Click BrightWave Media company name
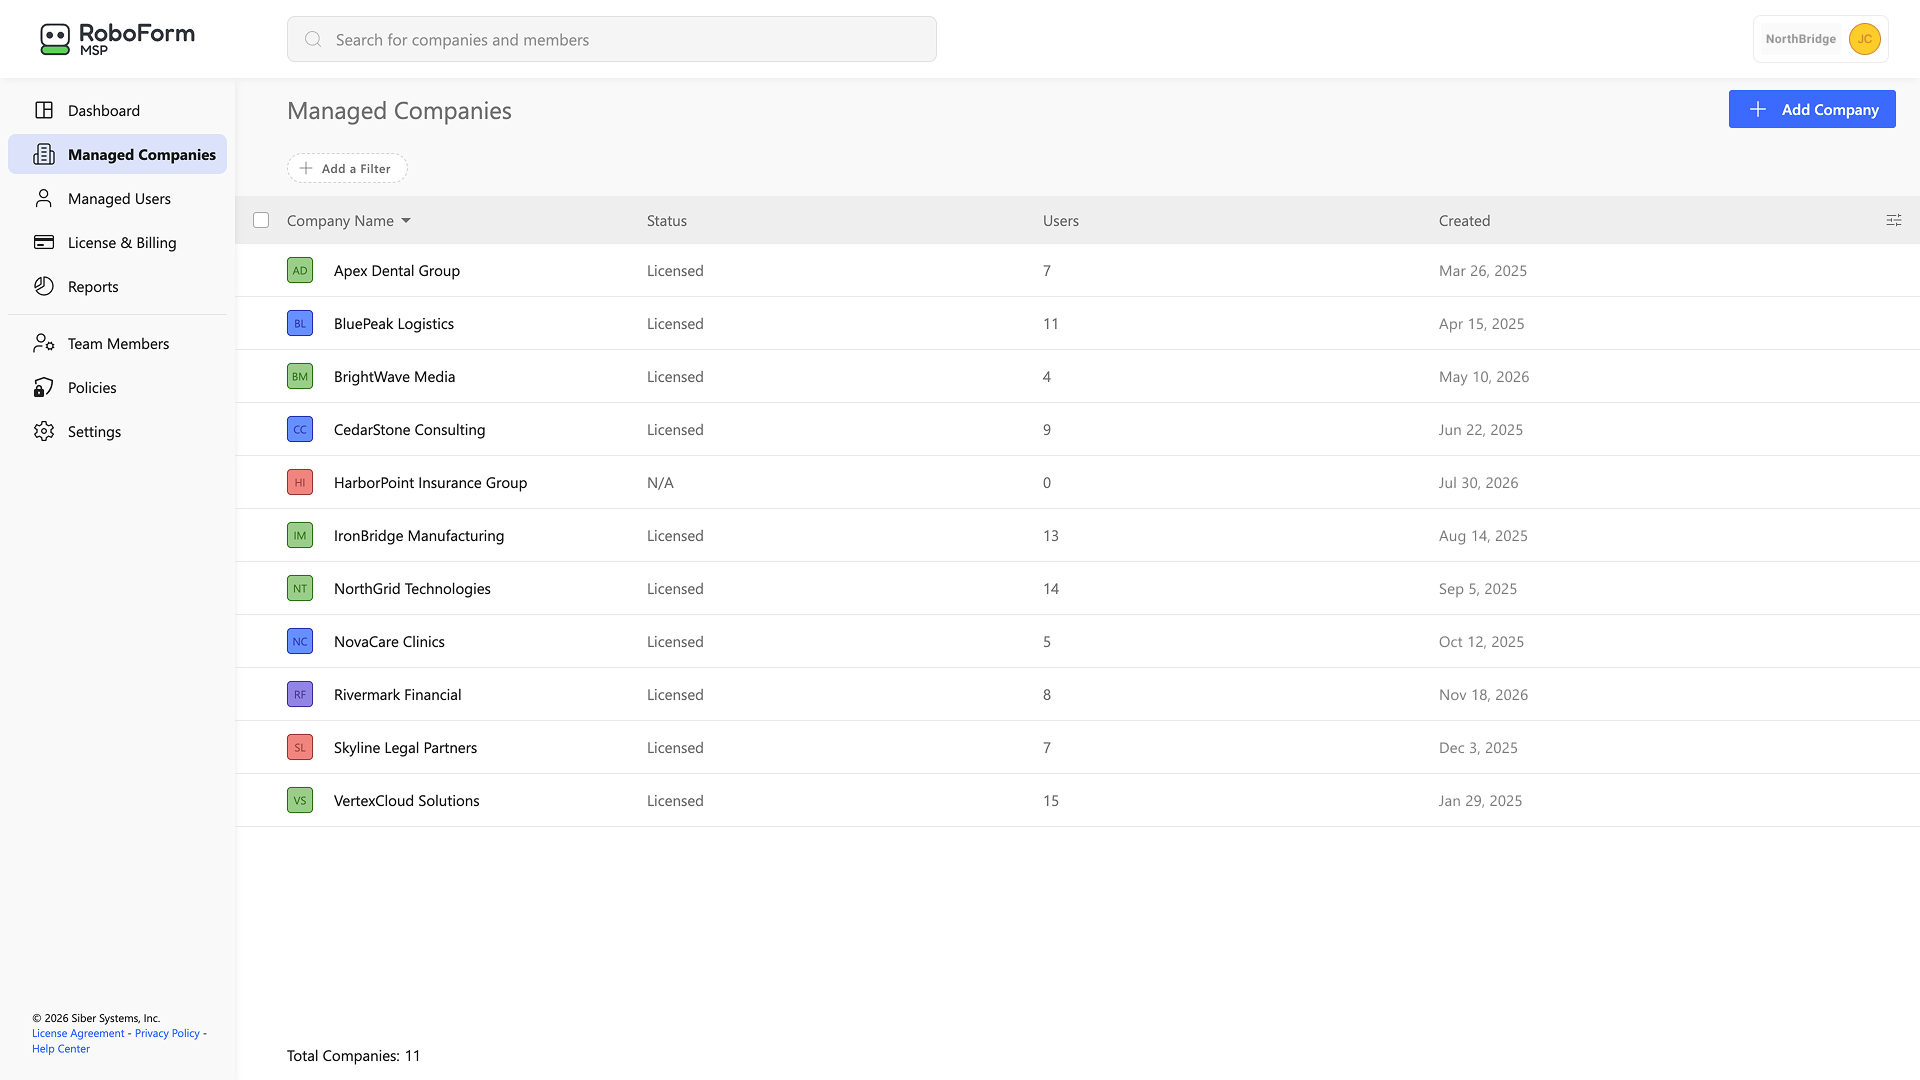Screen dimensions: 1920x1080 click(x=394, y=376)
